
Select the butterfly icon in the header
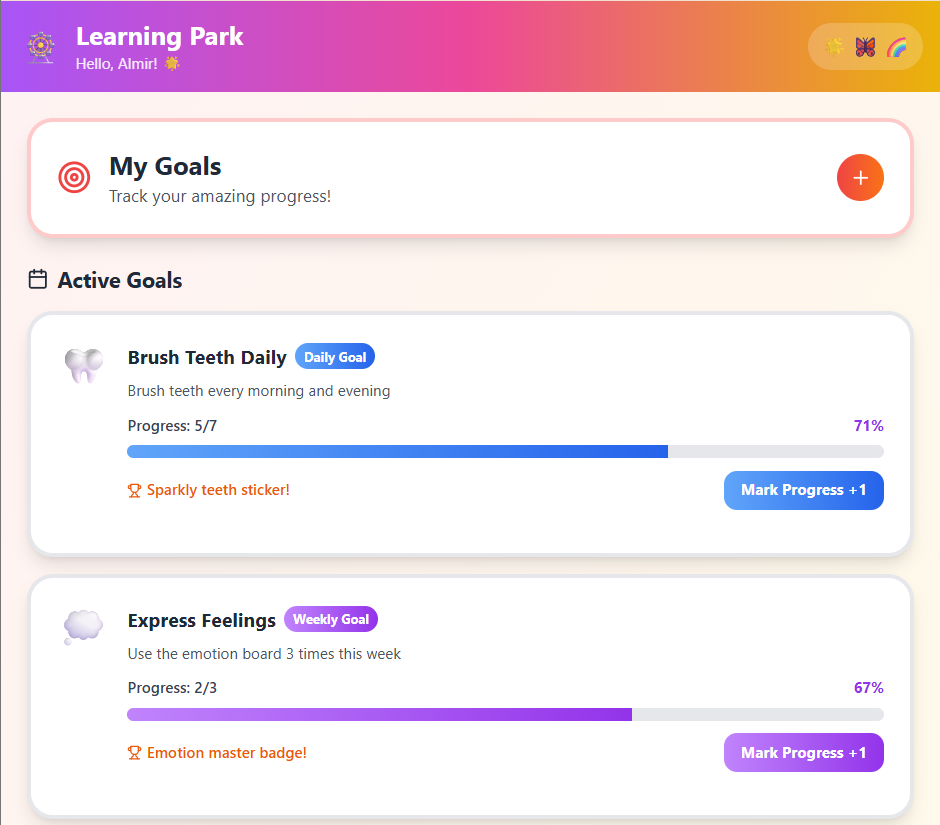click(865, 46)
